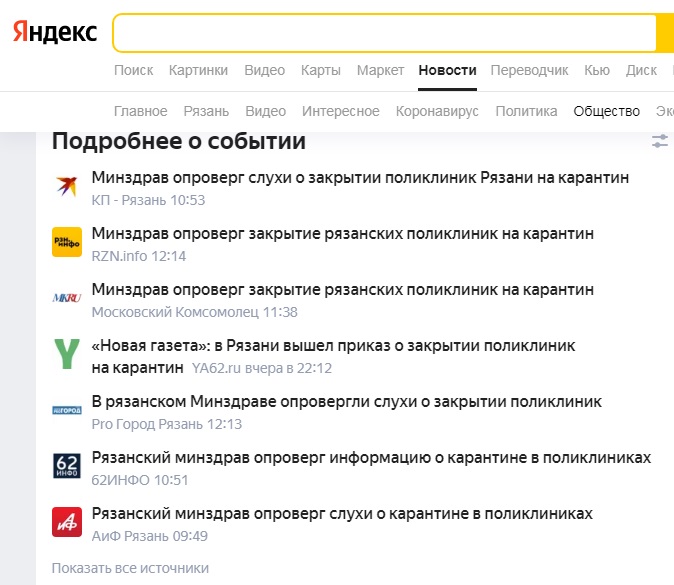This screenshot has width=674, height=585.
Task: Click the Подробнее о событии heading
Action: click(x=179, y=141)
